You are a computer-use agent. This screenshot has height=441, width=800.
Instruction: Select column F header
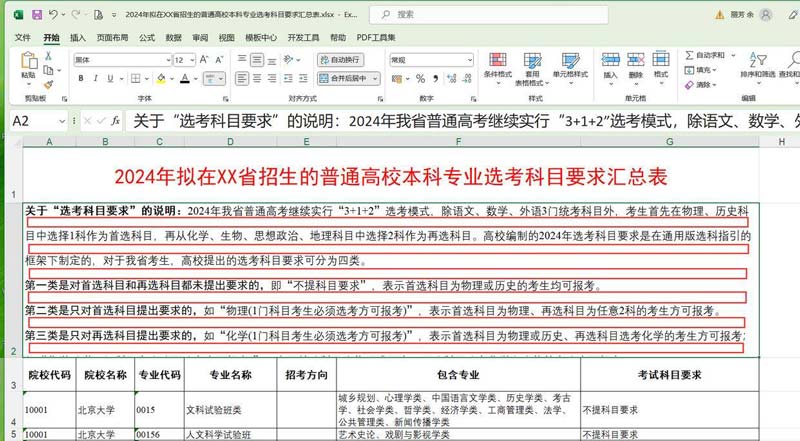click(458, 141)
